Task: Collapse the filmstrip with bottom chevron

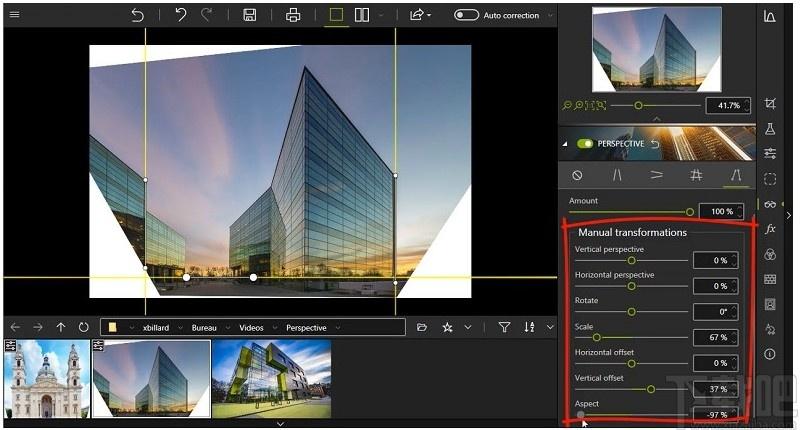Action: tap(280, 424)
